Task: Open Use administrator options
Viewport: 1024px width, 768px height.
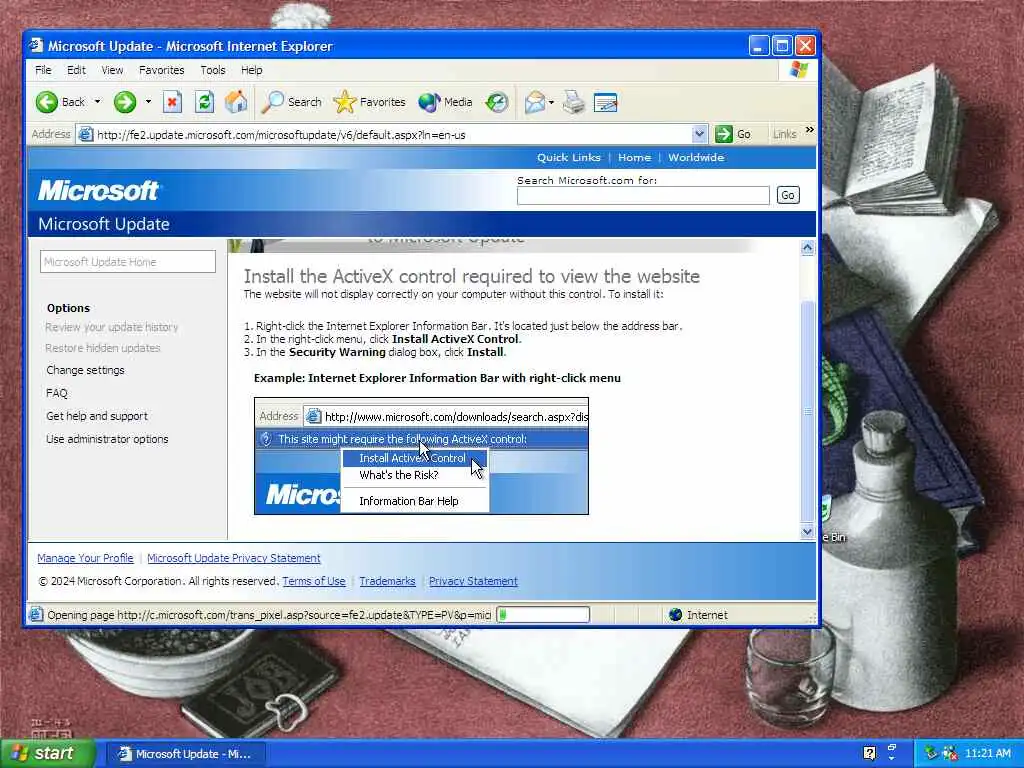Action: pyautogui.click(x=107, y=439)
